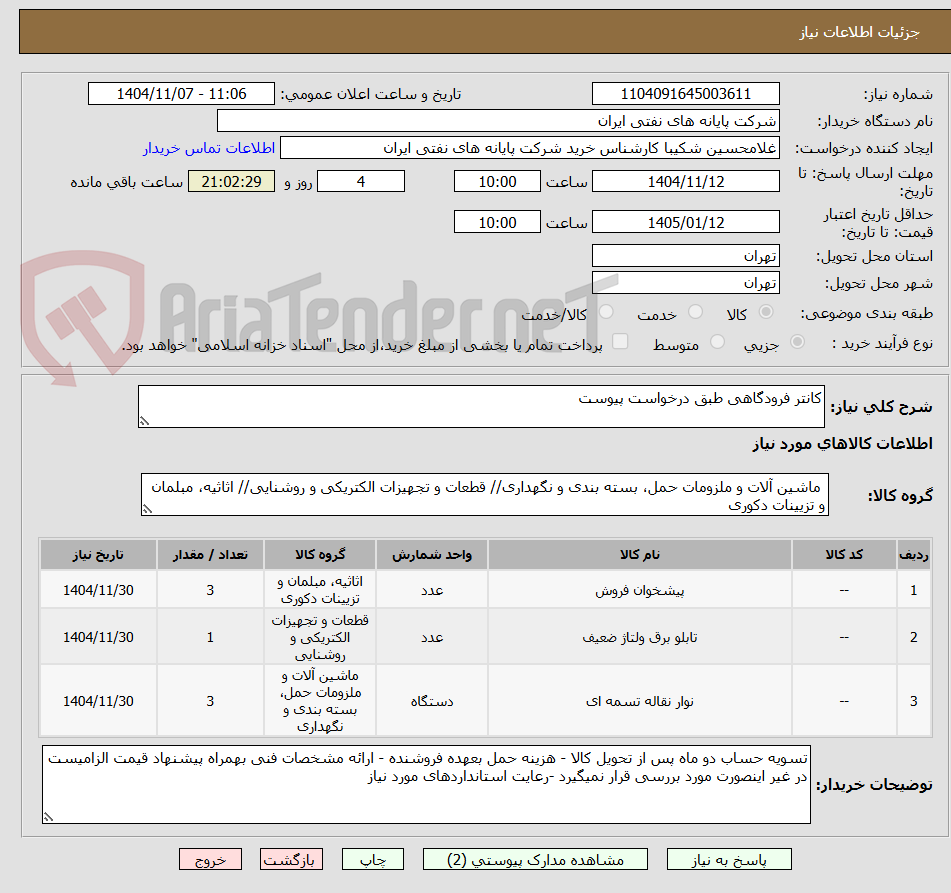This screenshot has height=893, width=951.
Task: Click the 'واحد شمارش' column header
Action: tap(432, 554)
